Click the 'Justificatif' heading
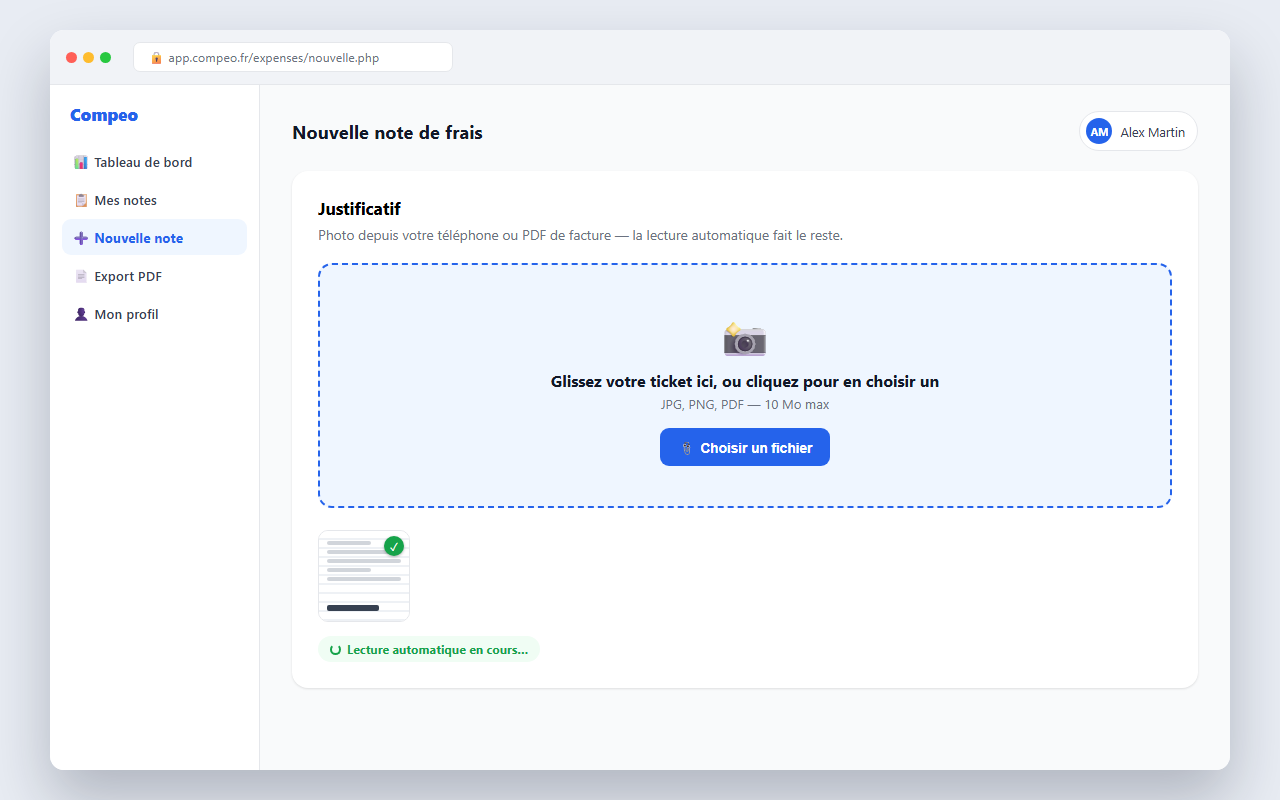This screenshot has width=1280, height=800. [359, 209]
